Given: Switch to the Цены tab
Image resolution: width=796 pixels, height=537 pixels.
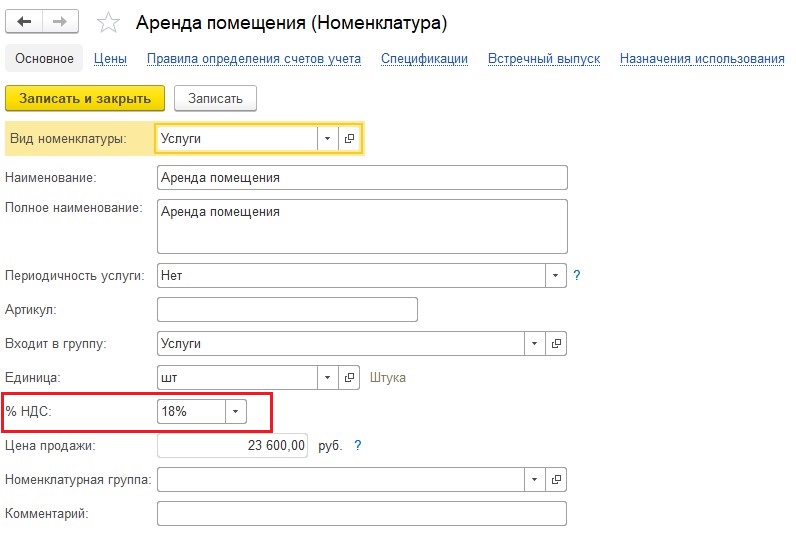Looking at the screenshot, I should pos(110,59).
